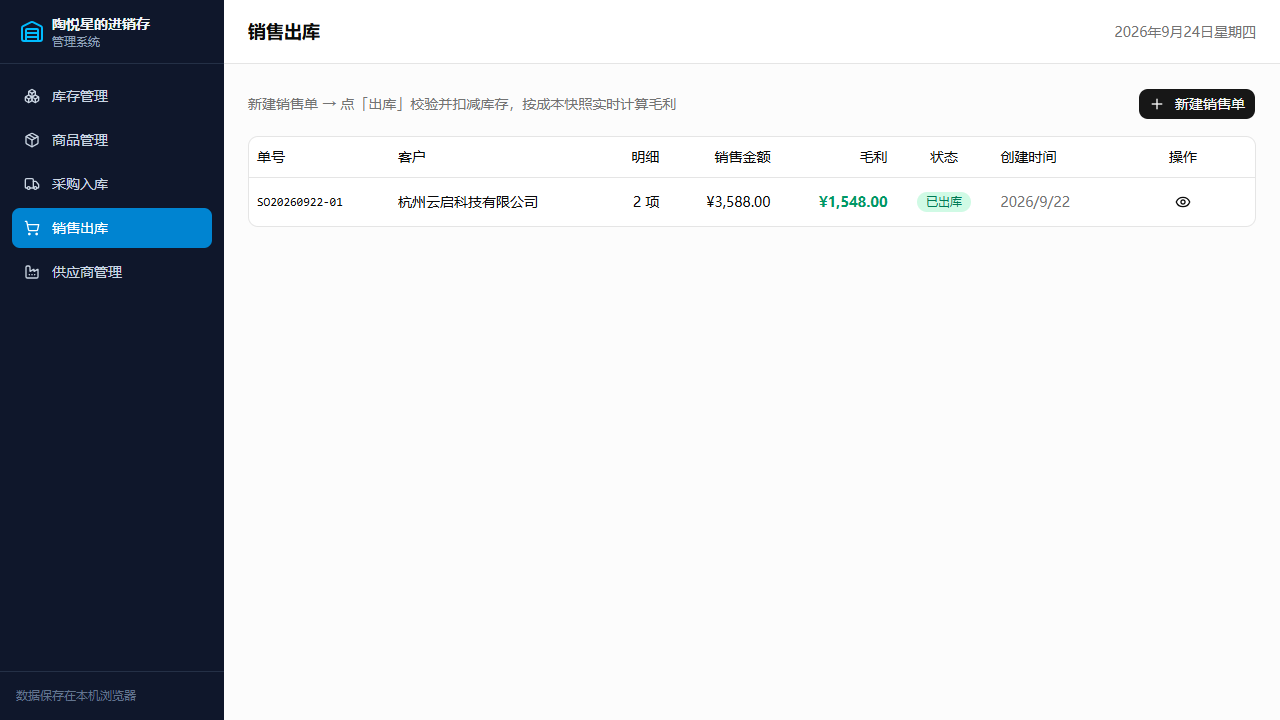Click the 毛利 column header

[x=874, y=157]
